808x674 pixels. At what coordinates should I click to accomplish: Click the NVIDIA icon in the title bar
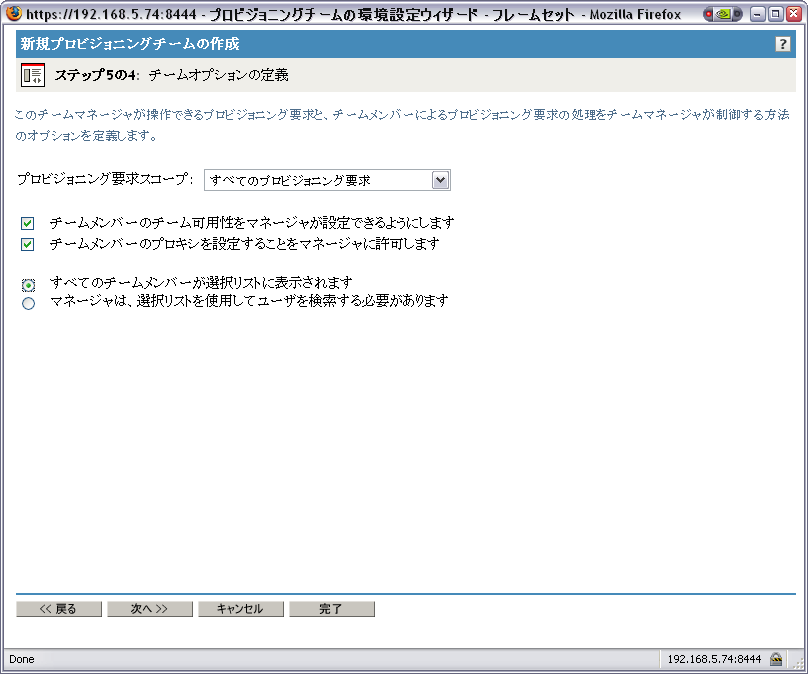click(x=723, y=14)
